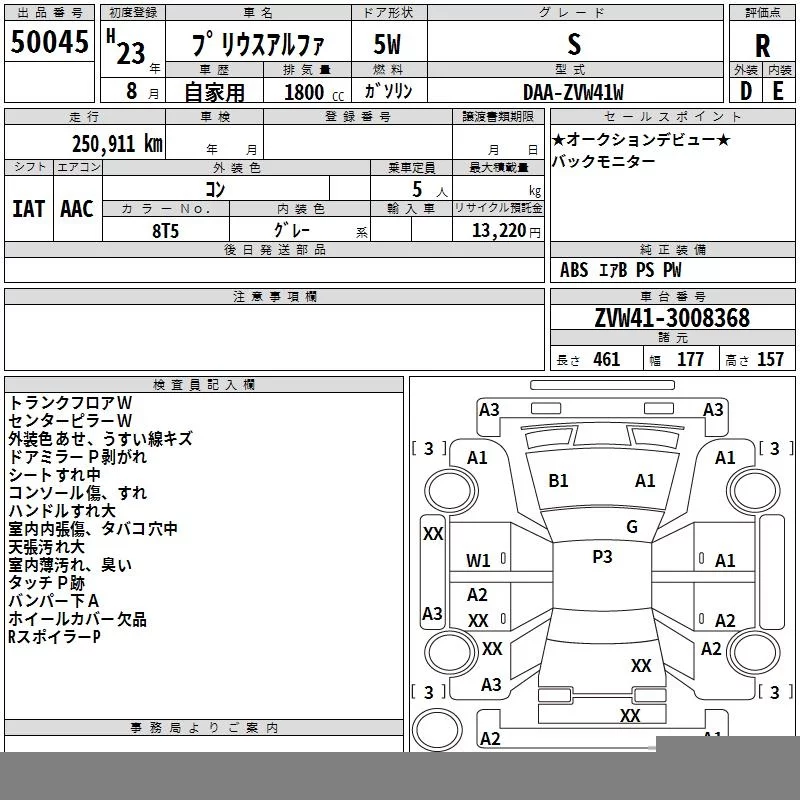The height and width of the screenshot is (800, 800).
Task: Click color number 8T5
Action: tap(165, 231)
